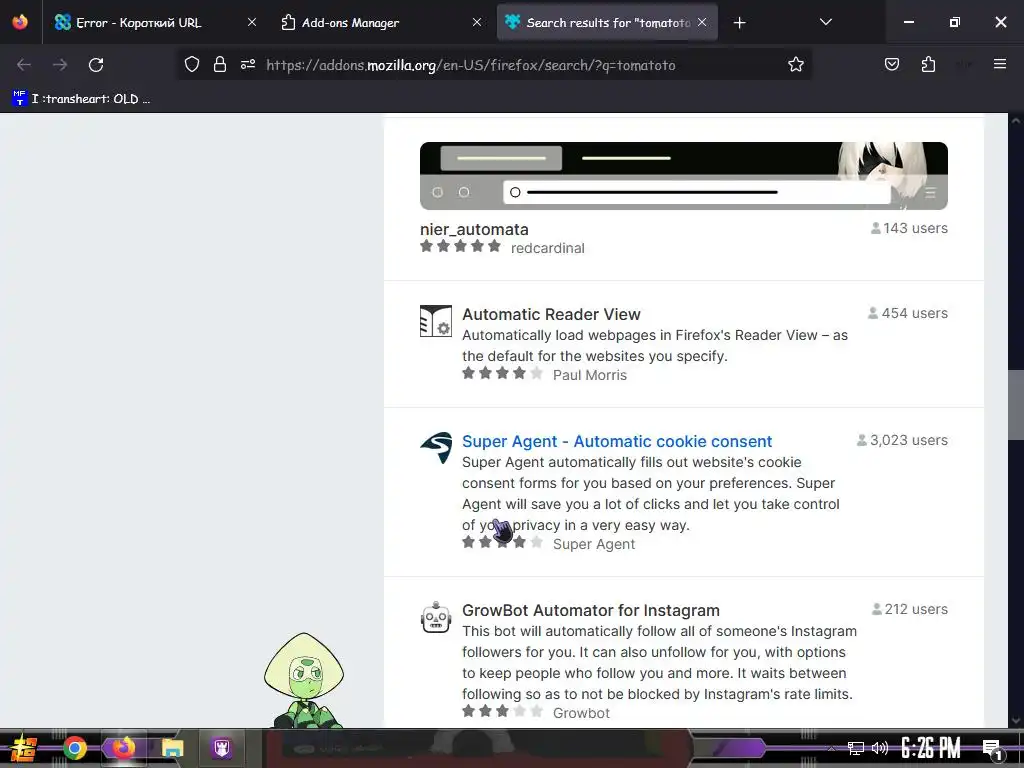Click the Super Agent logo icon
The image size is (1024, 768).
[x=436, y=448]
